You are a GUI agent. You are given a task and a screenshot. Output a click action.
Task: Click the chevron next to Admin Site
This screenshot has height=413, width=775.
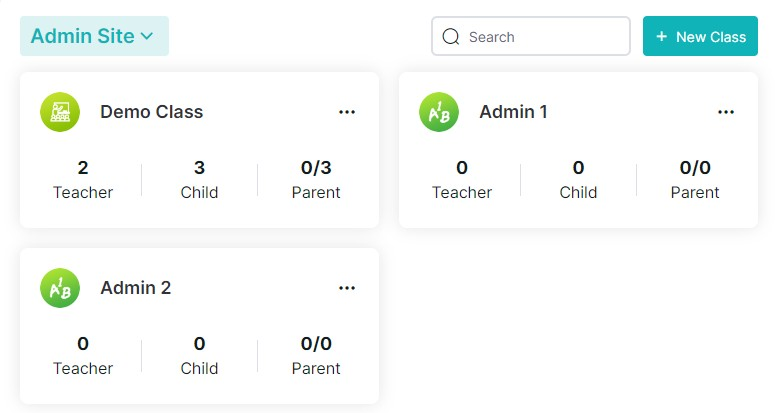147,36
